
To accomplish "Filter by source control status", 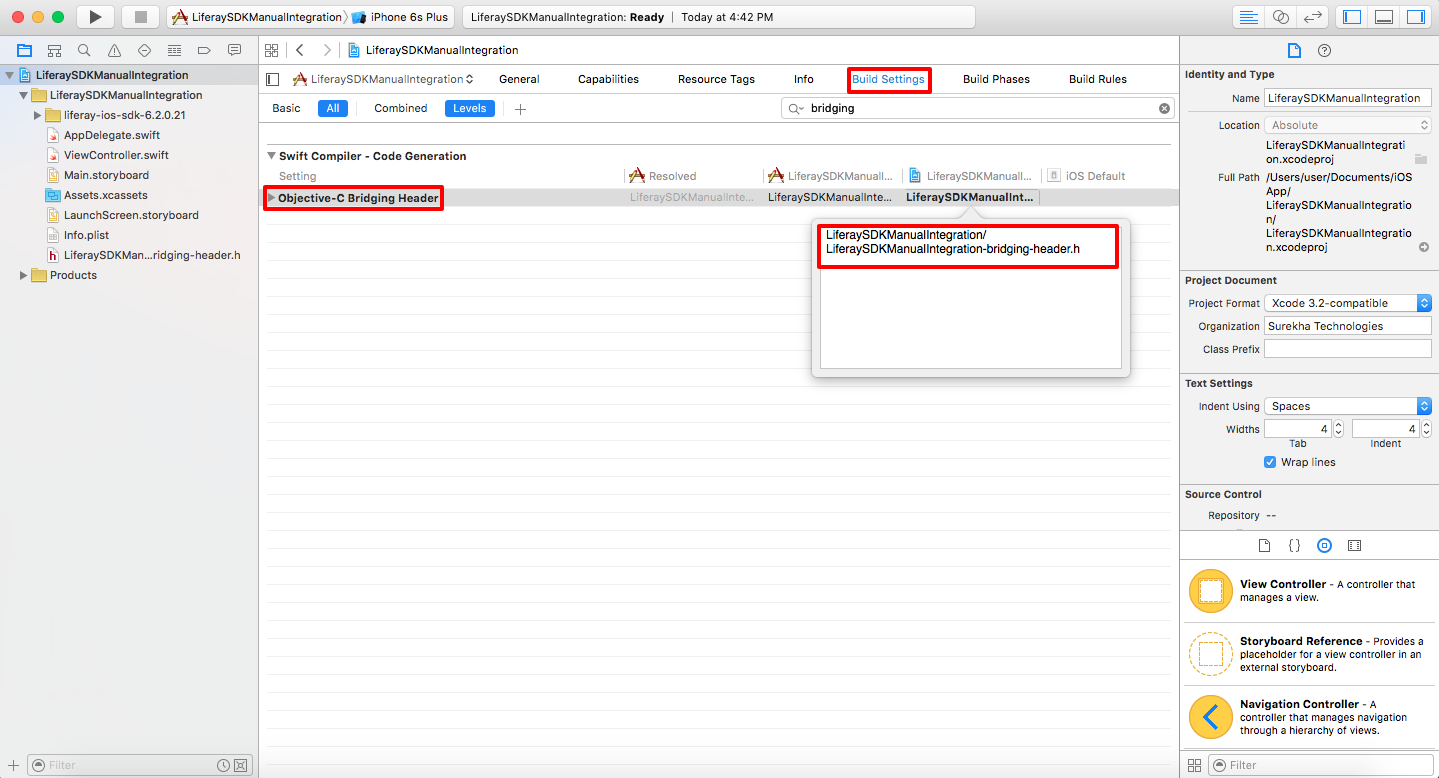I will coord(240,765).
